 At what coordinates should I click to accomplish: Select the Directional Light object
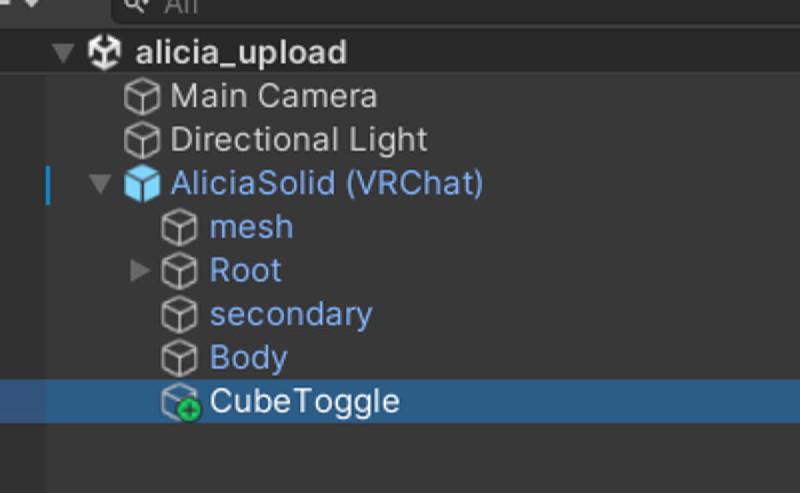pos(298,140)
